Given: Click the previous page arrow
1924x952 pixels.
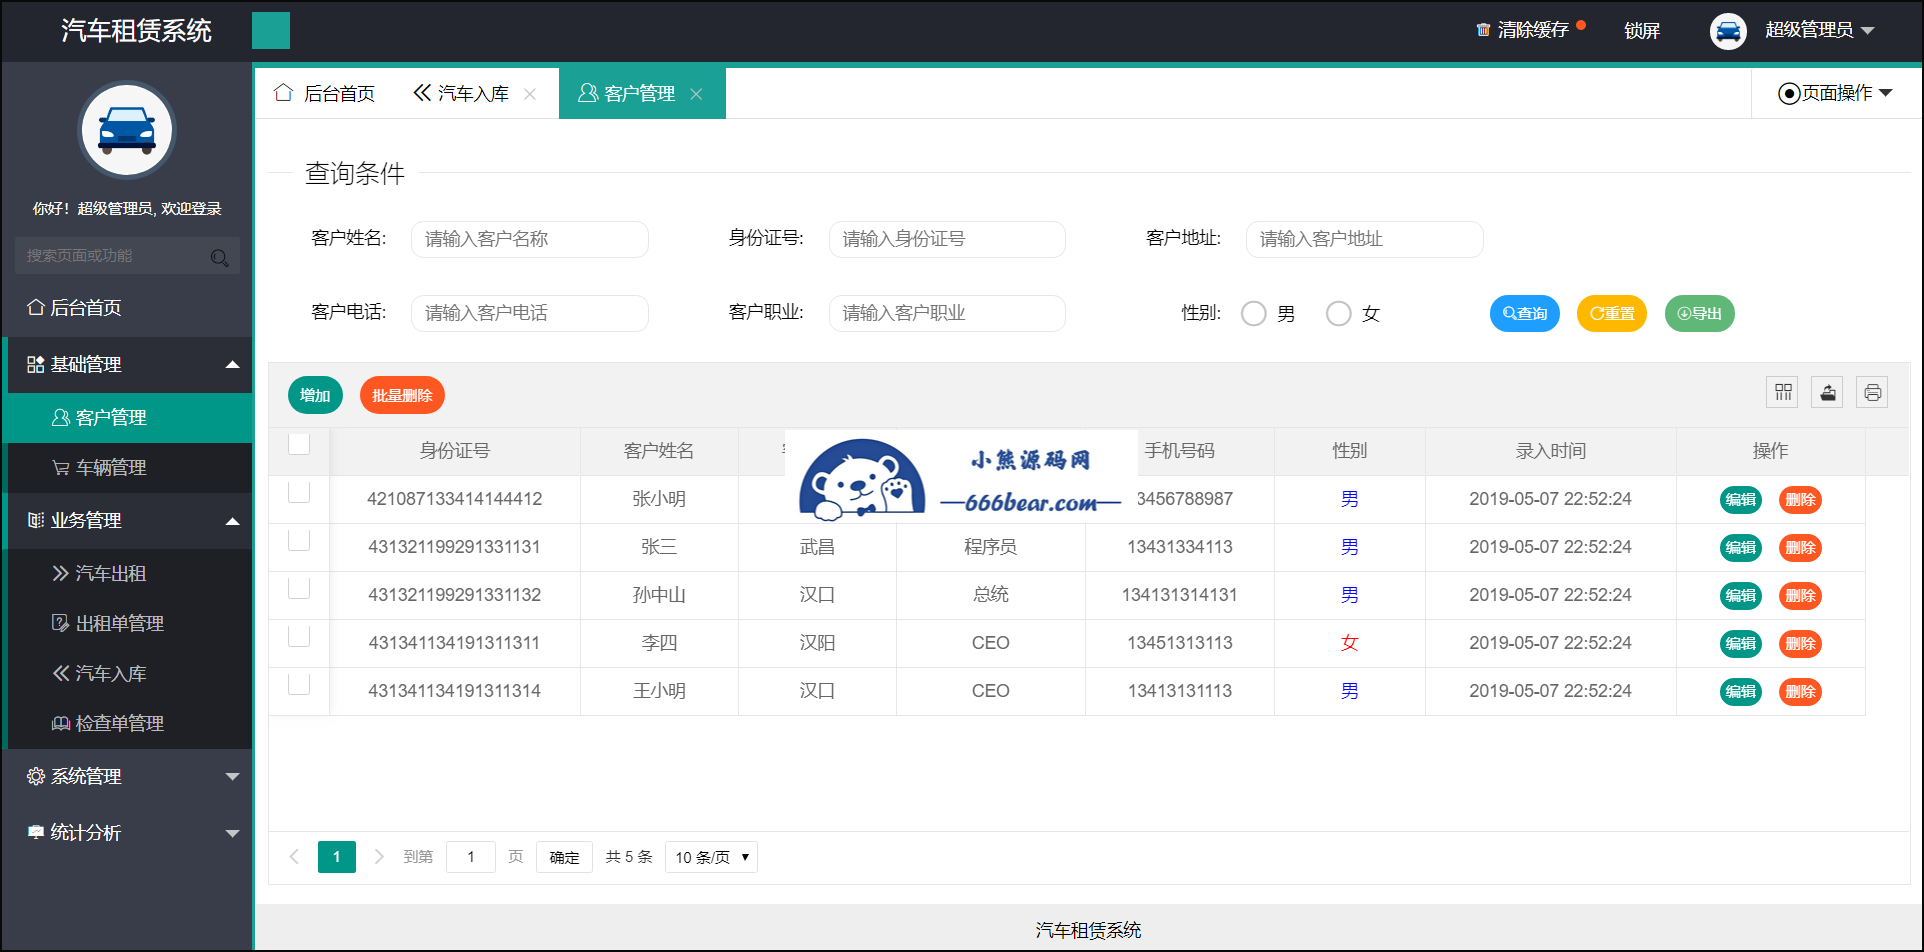Looking at the screenshot, I should (x=294, y=857).
